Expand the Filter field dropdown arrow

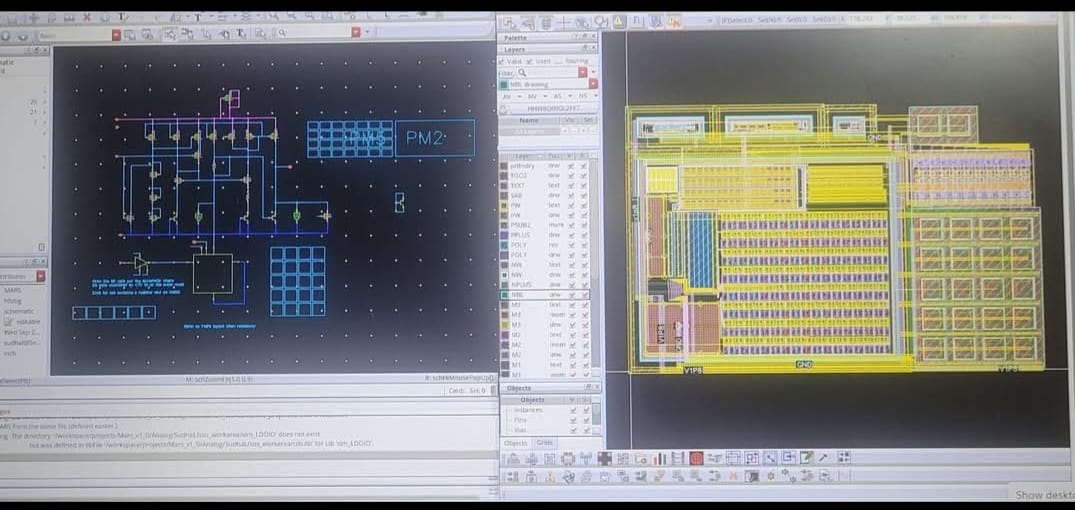click(x=594, y=72)
